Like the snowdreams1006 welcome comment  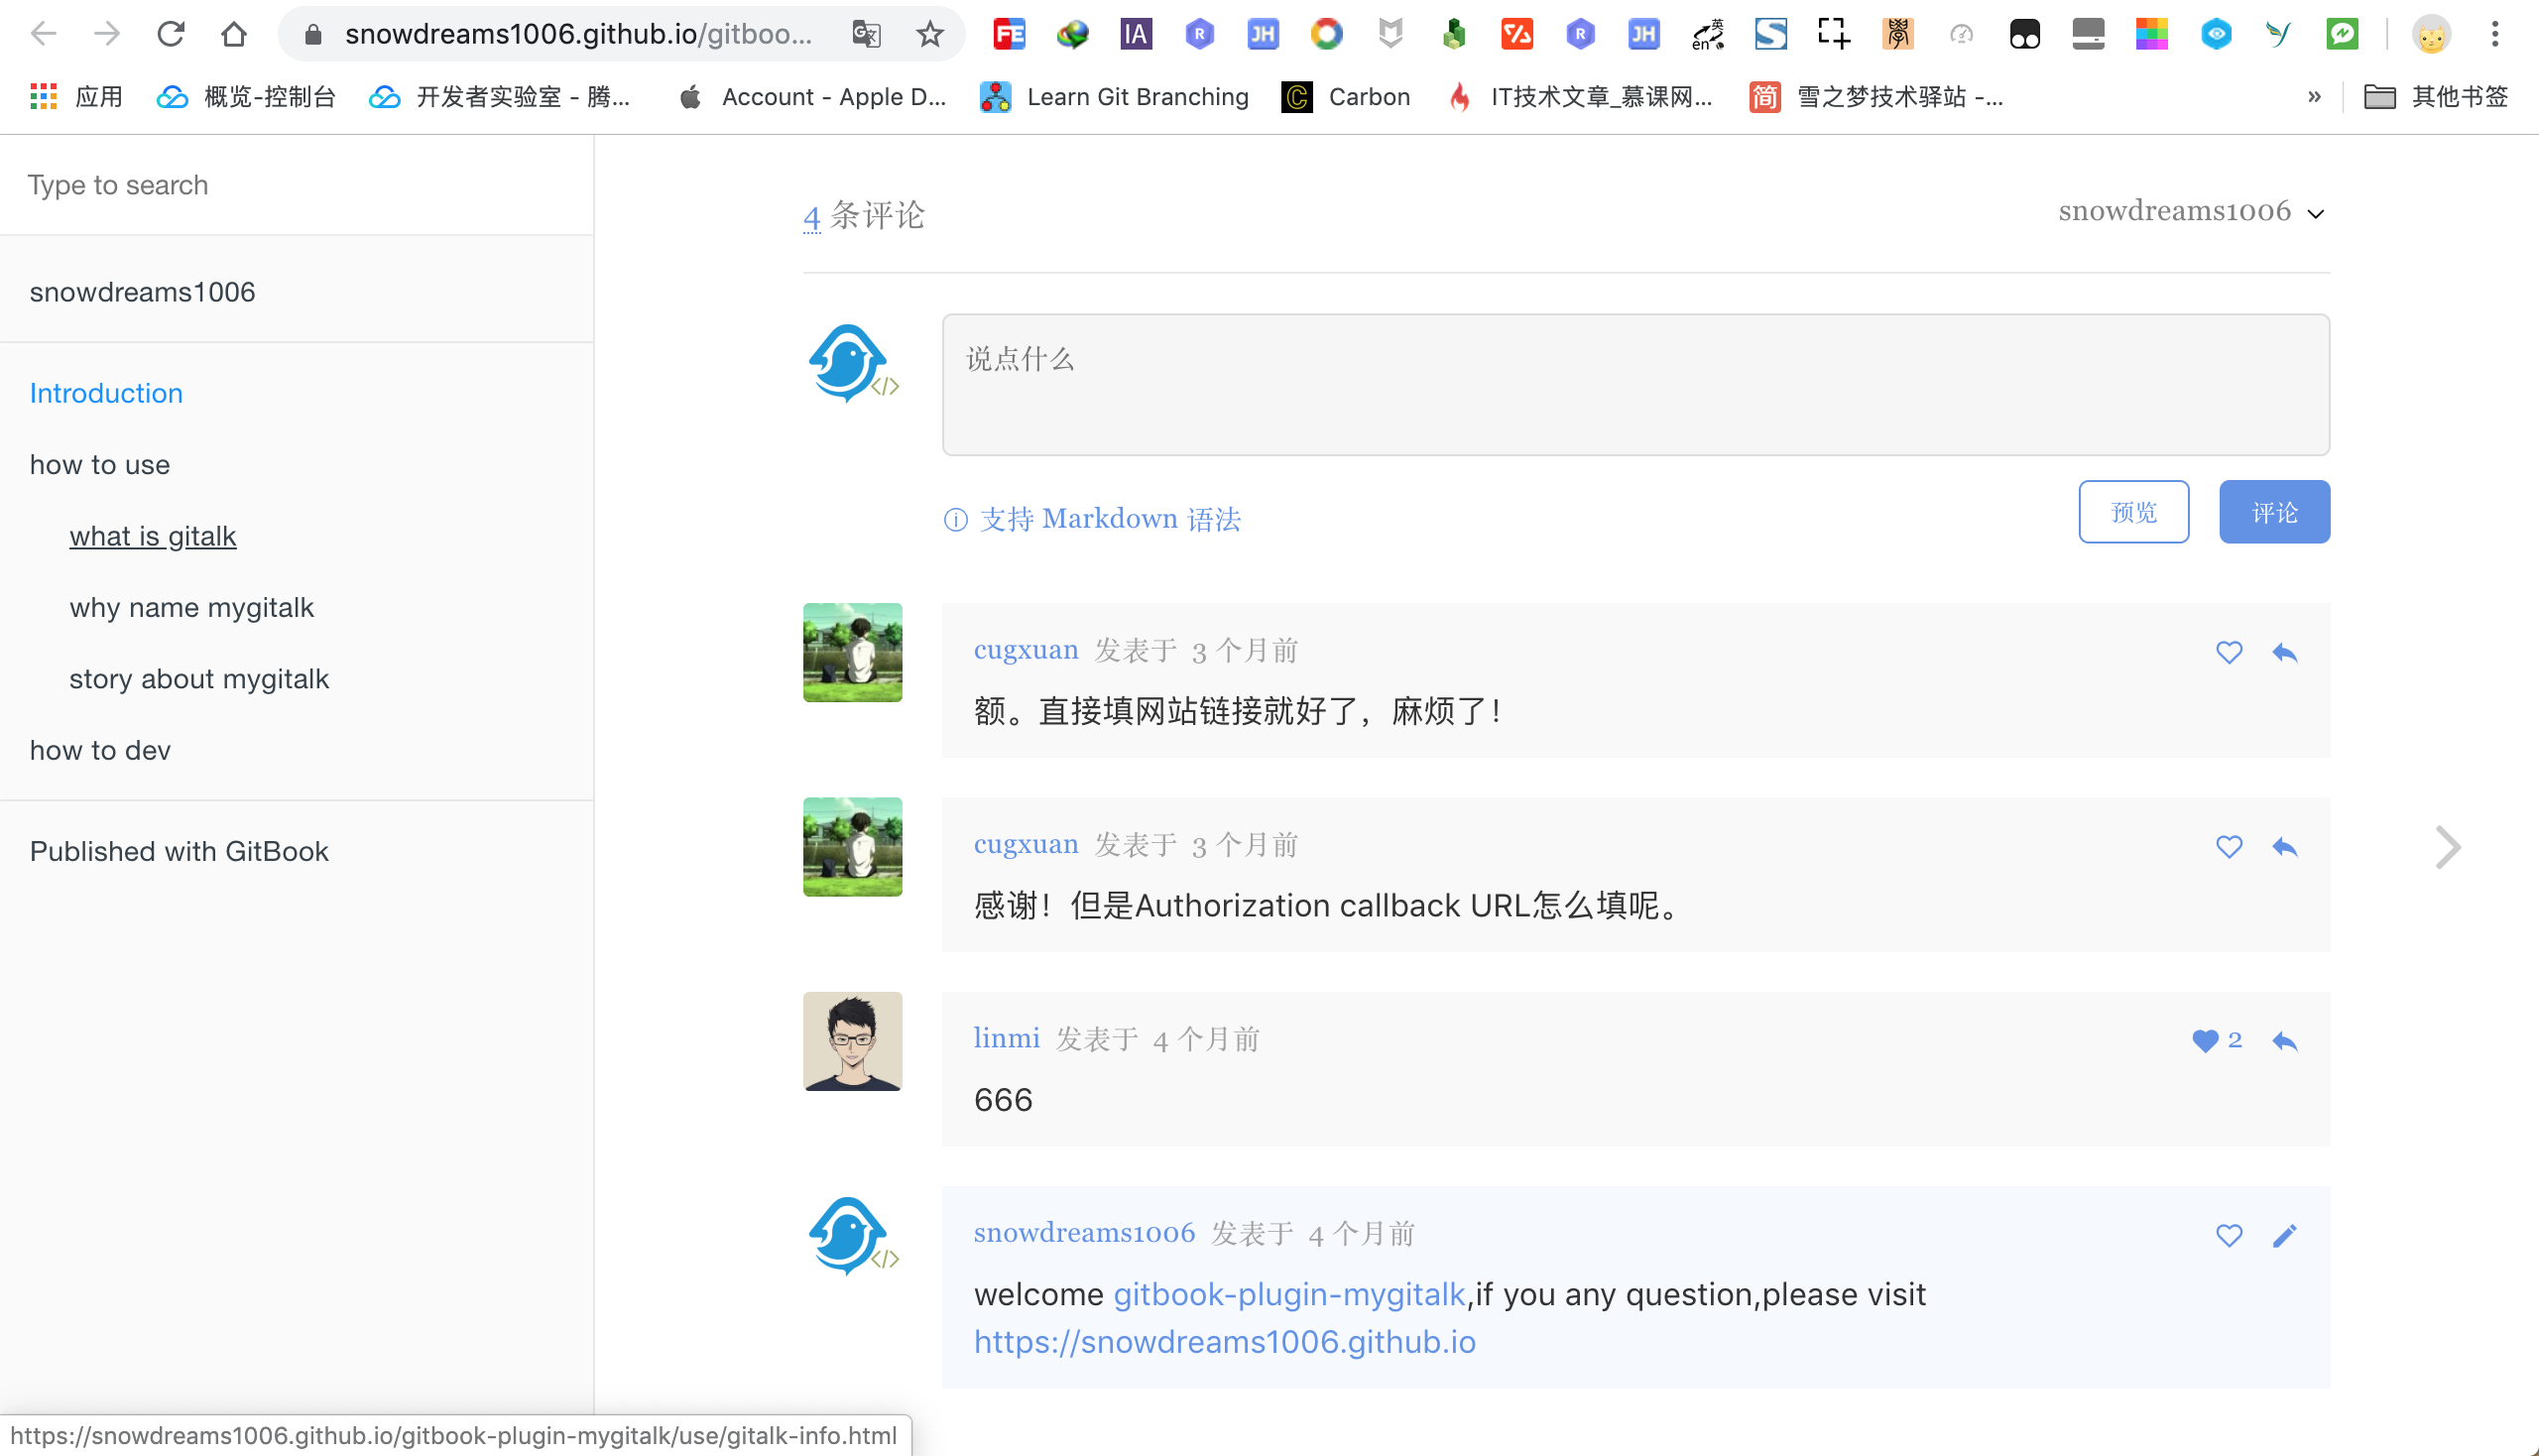point(2228,1236)
